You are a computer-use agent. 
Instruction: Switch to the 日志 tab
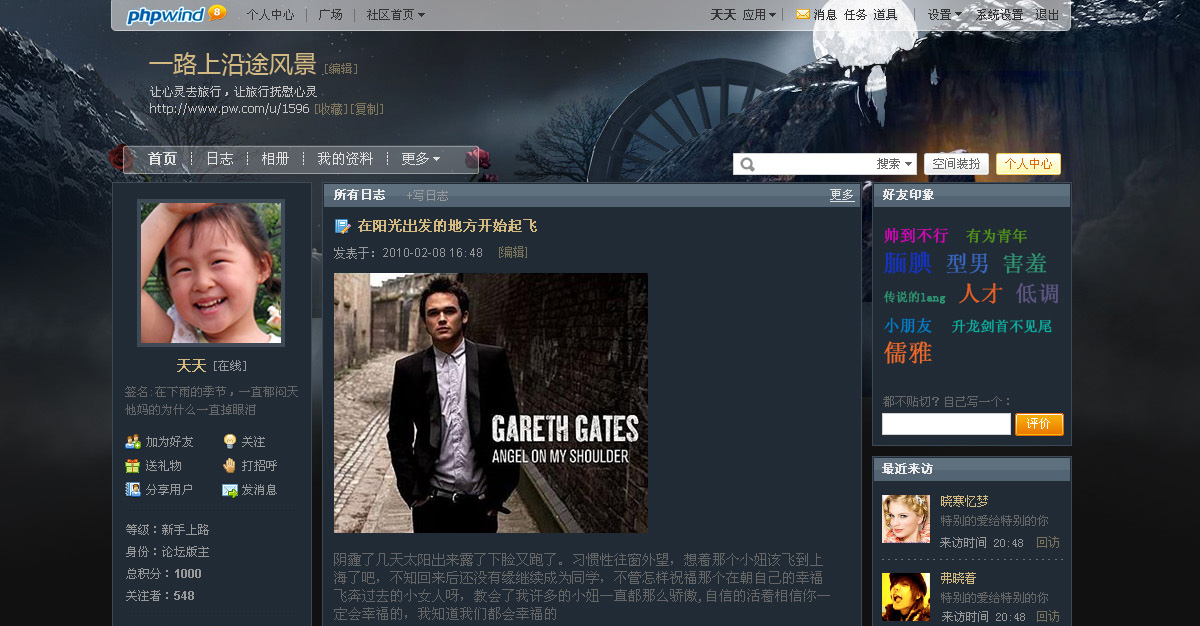pyautogui.click(x=219, y=159)
